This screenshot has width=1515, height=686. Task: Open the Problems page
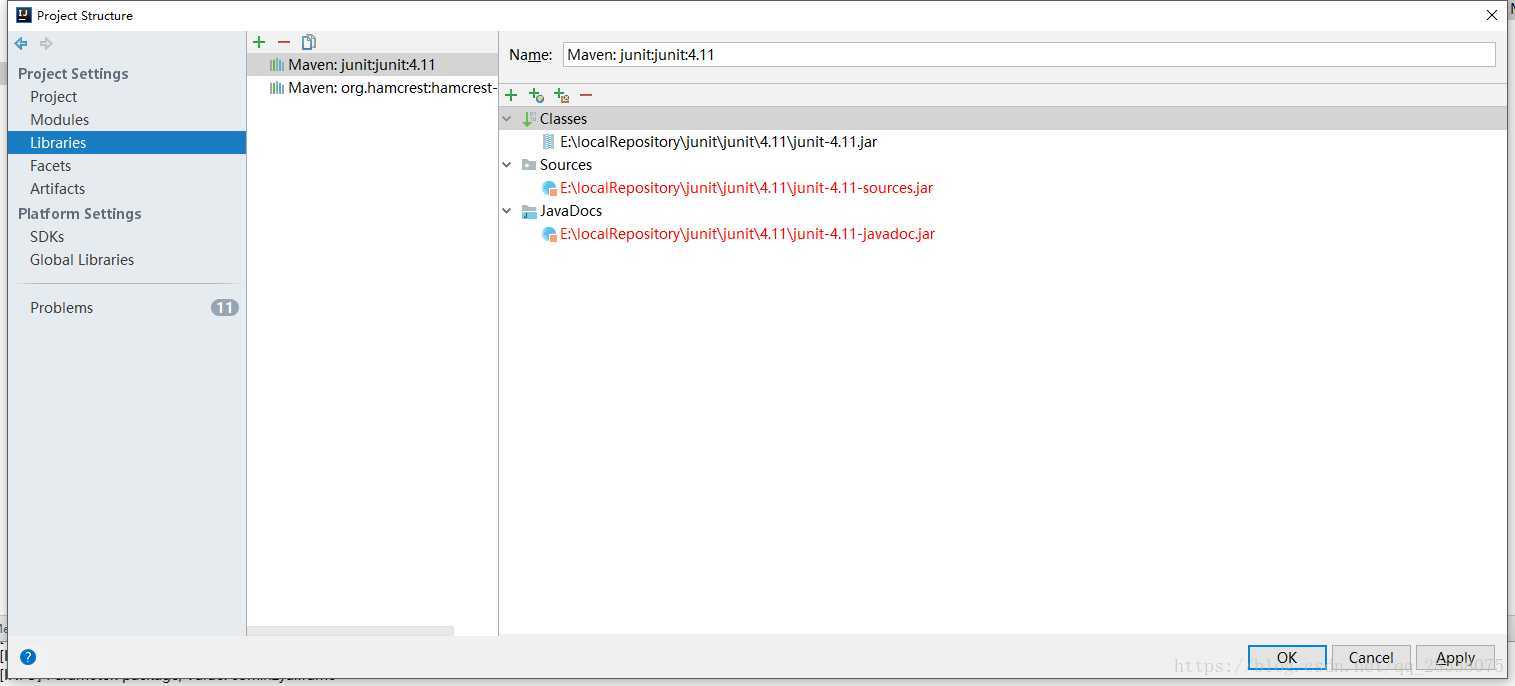pyautogui.click(x=61, y=308)
